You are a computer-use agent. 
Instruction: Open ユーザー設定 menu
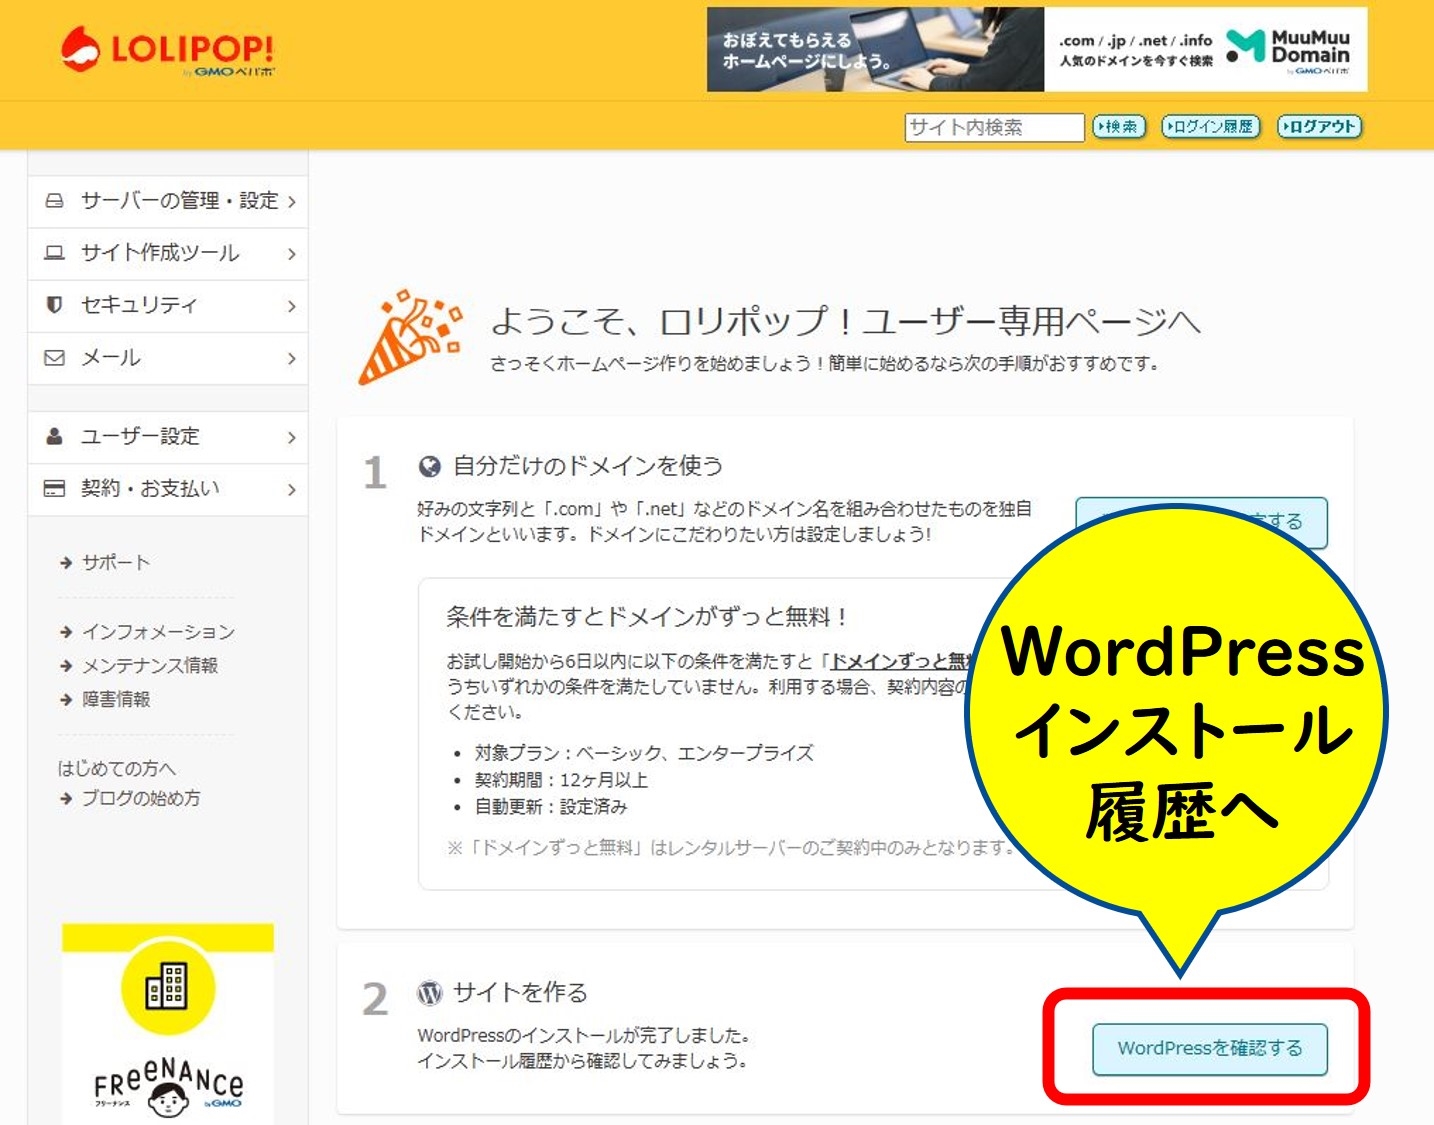[x=168, y=437]
